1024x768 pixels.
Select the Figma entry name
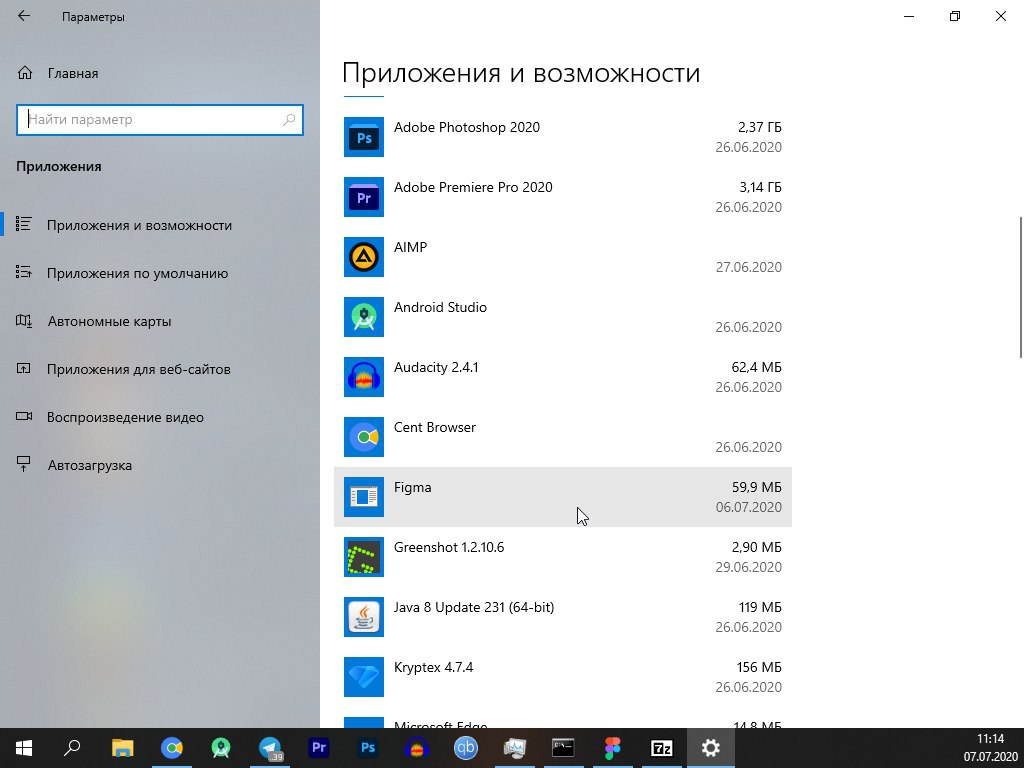(412, 488)
